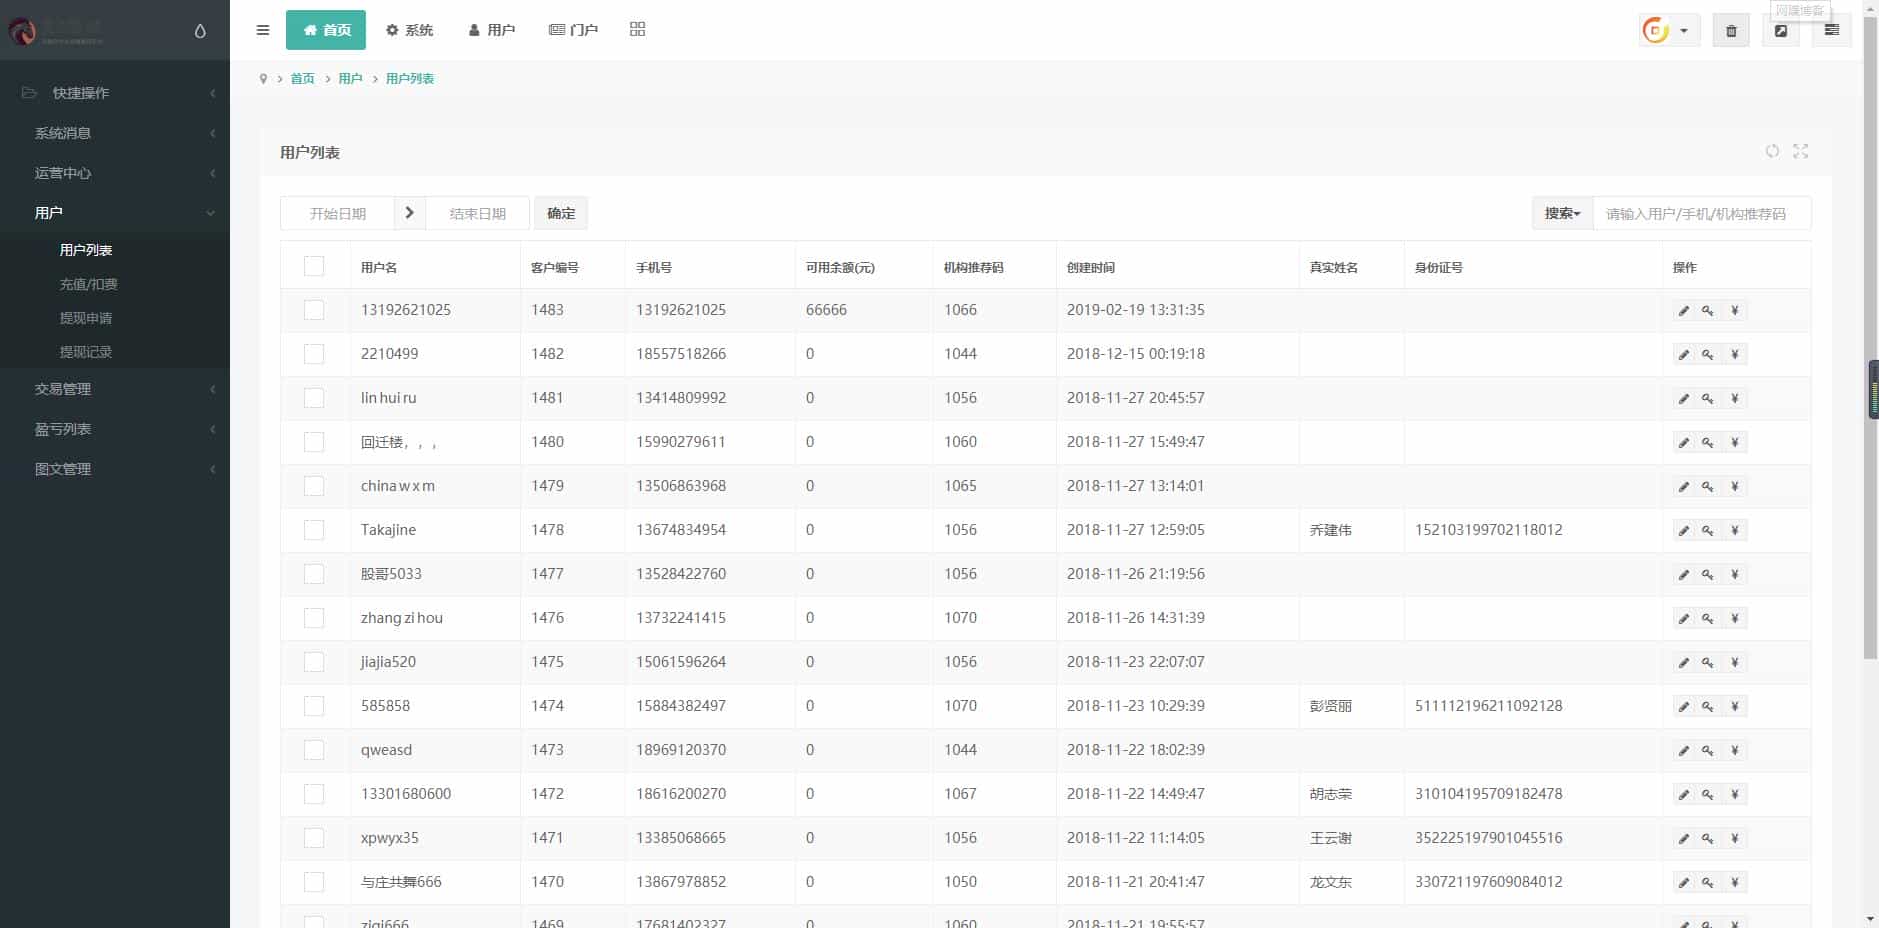The height and width of the screenshot is (928, 1879).
Task: Go to 首页 via breadcrumb link
Action: click(x=302, y=79)
